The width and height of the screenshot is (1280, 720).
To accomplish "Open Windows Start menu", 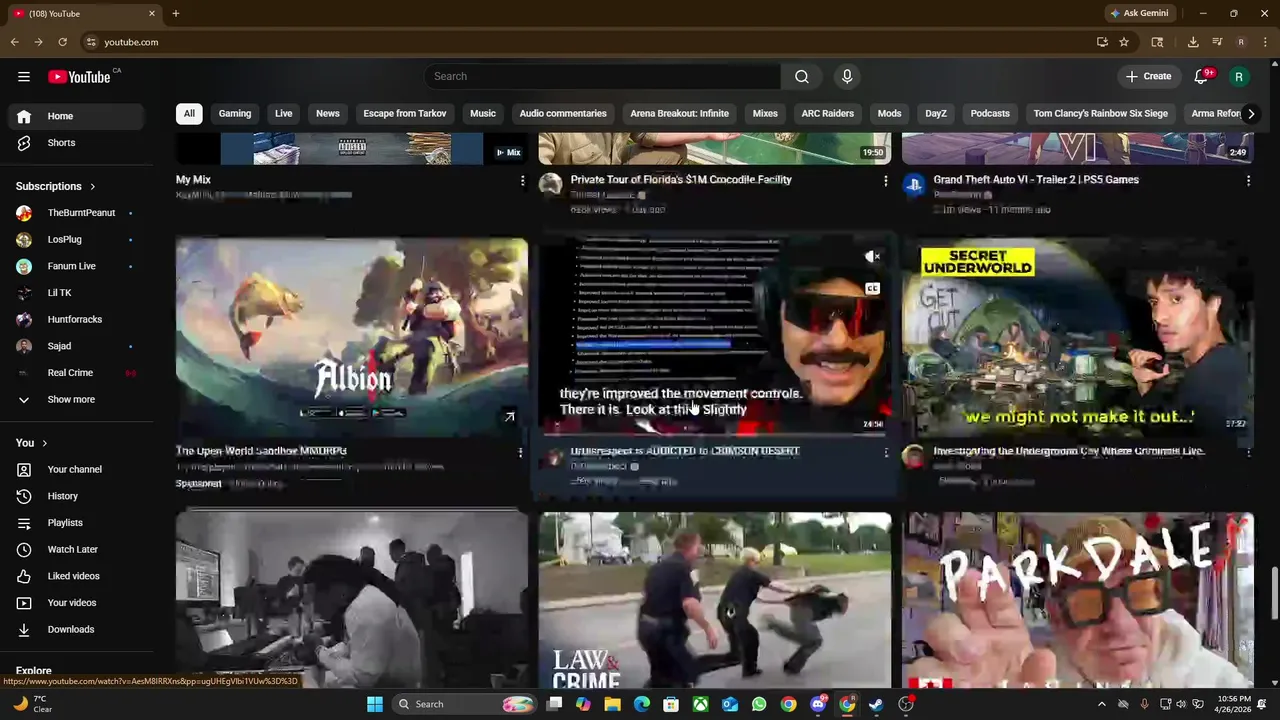I will [x=375, y=704].
